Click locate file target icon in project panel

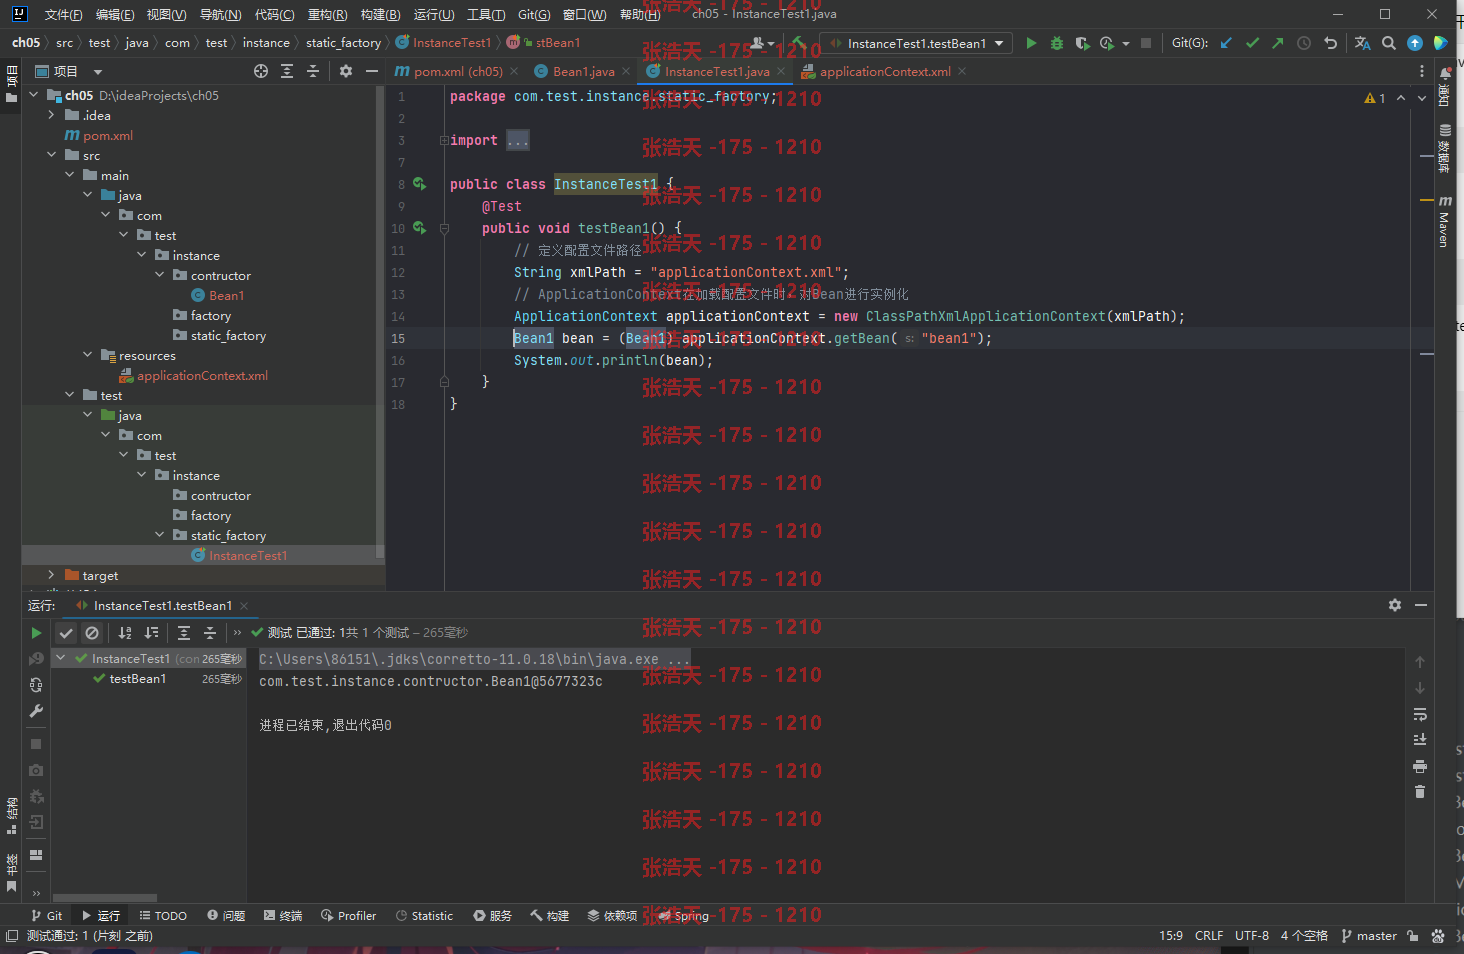[x=261, y=71]
